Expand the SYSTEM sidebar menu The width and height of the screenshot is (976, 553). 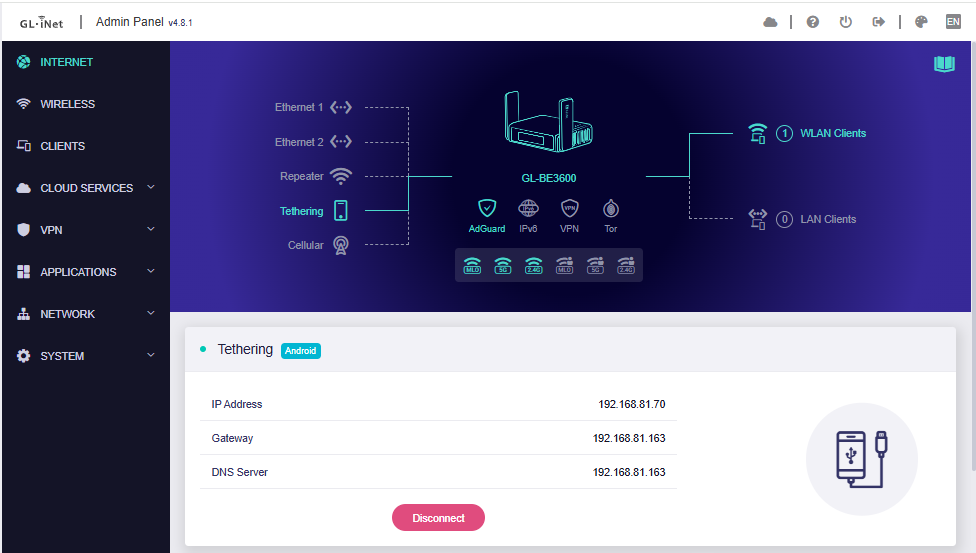85,356
